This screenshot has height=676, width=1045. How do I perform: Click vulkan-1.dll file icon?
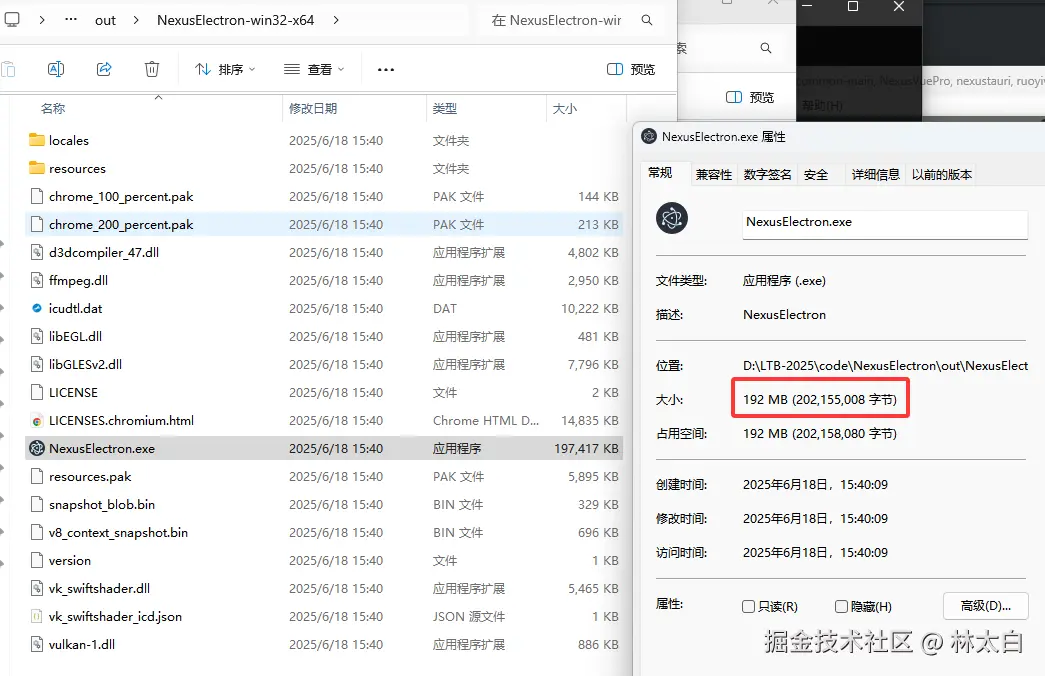[37, 644]
